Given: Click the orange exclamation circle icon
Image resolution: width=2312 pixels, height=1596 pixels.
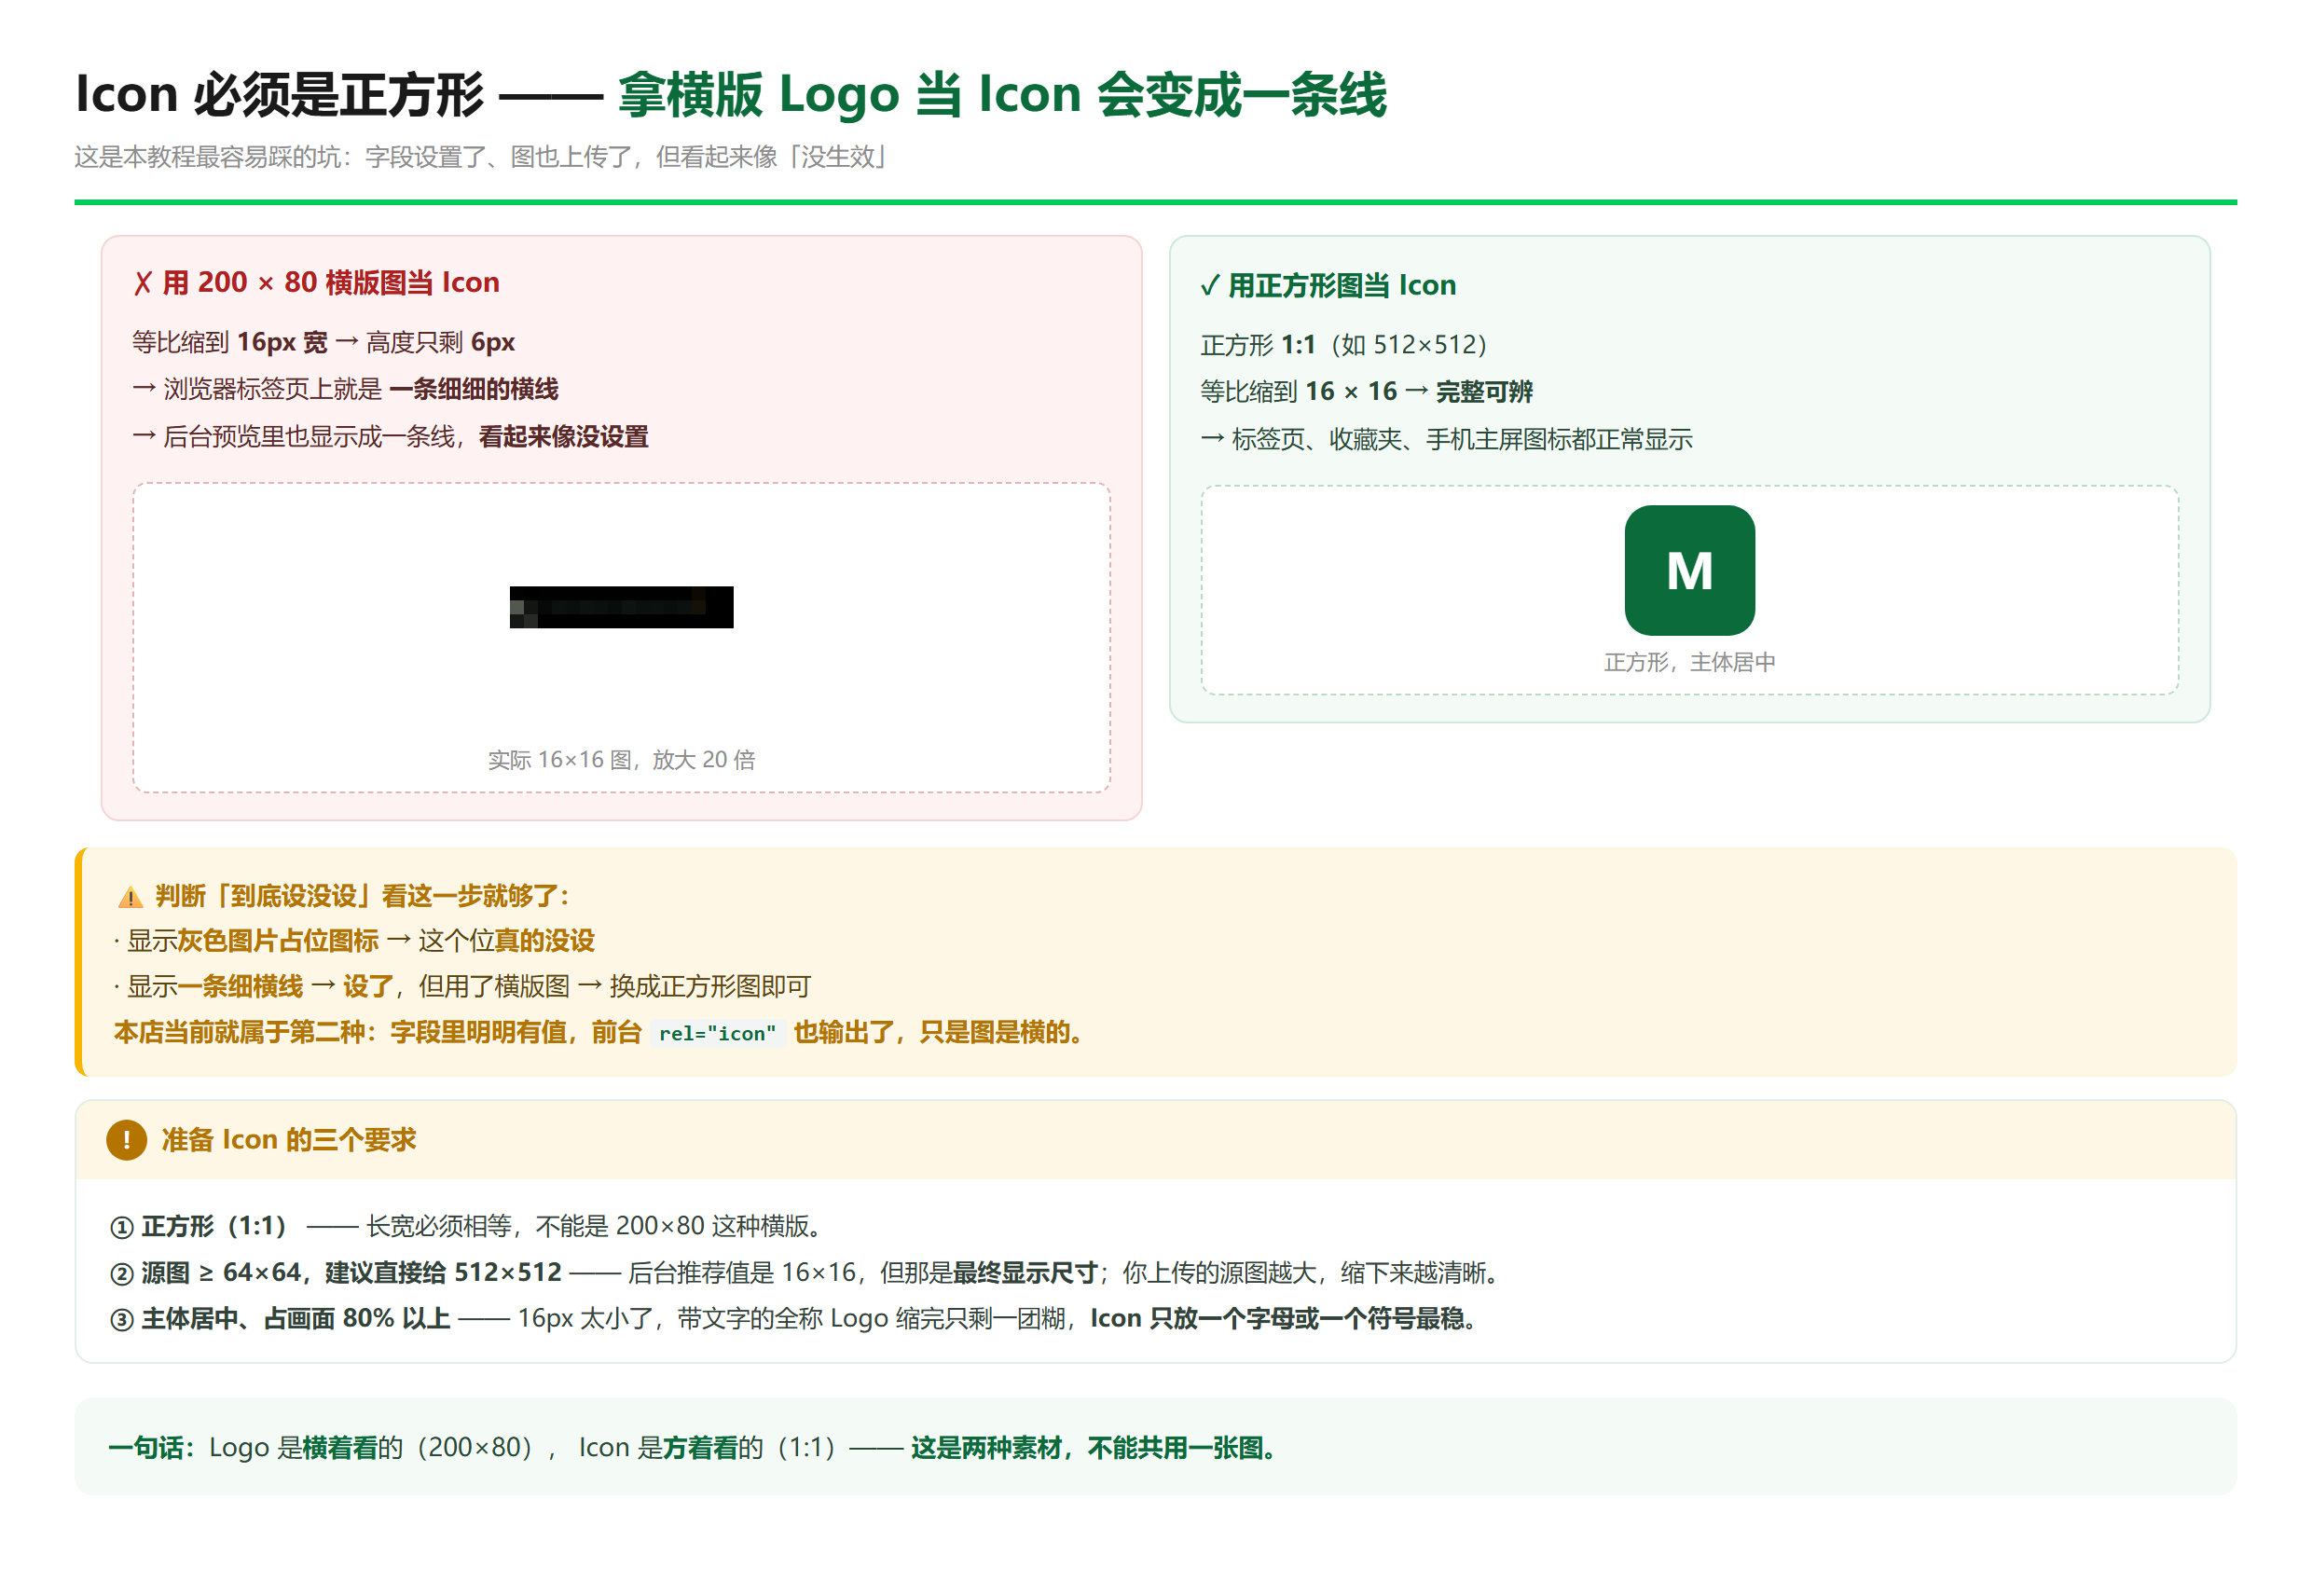Looking at the screenshot, I should point(126,1139).
